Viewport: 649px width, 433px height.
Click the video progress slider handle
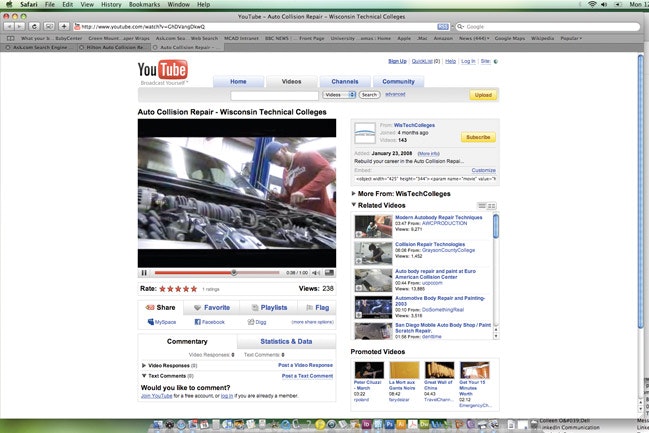click(x=234, y=273)
